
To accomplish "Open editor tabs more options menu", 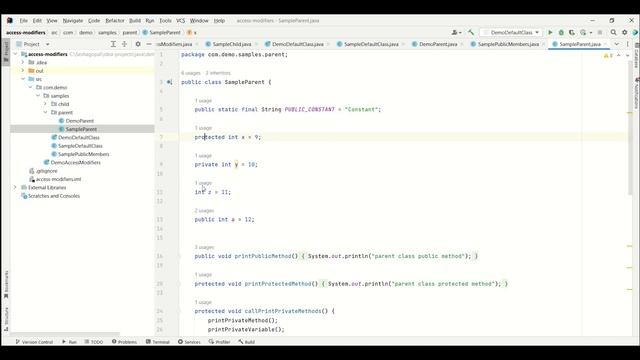I will pos(628,44).
